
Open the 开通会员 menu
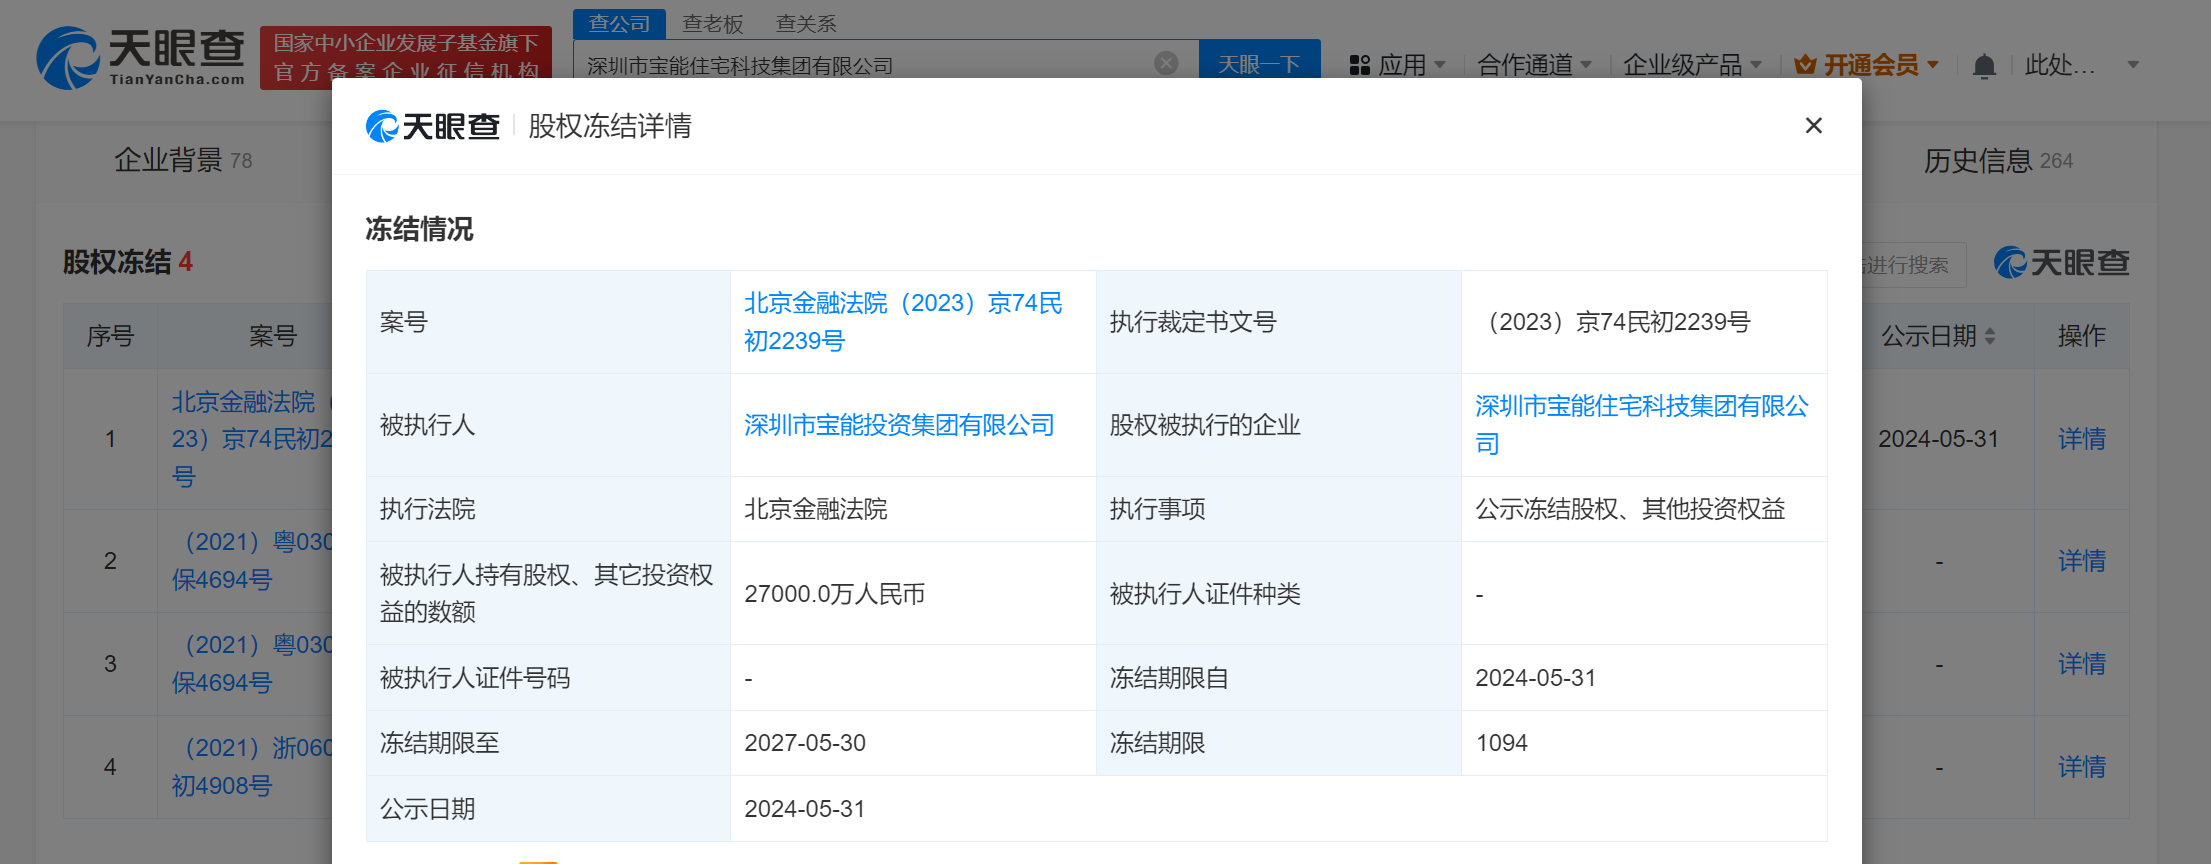(1866, 65)
